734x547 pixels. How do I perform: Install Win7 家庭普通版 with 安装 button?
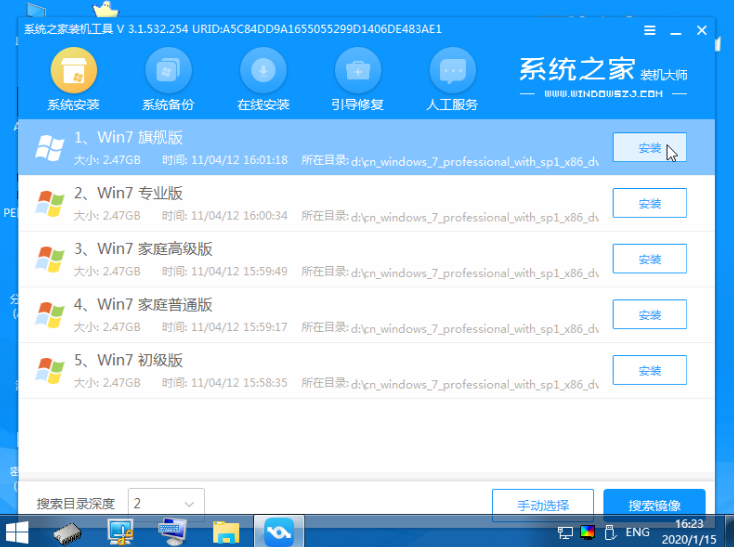tap(649, 314)
